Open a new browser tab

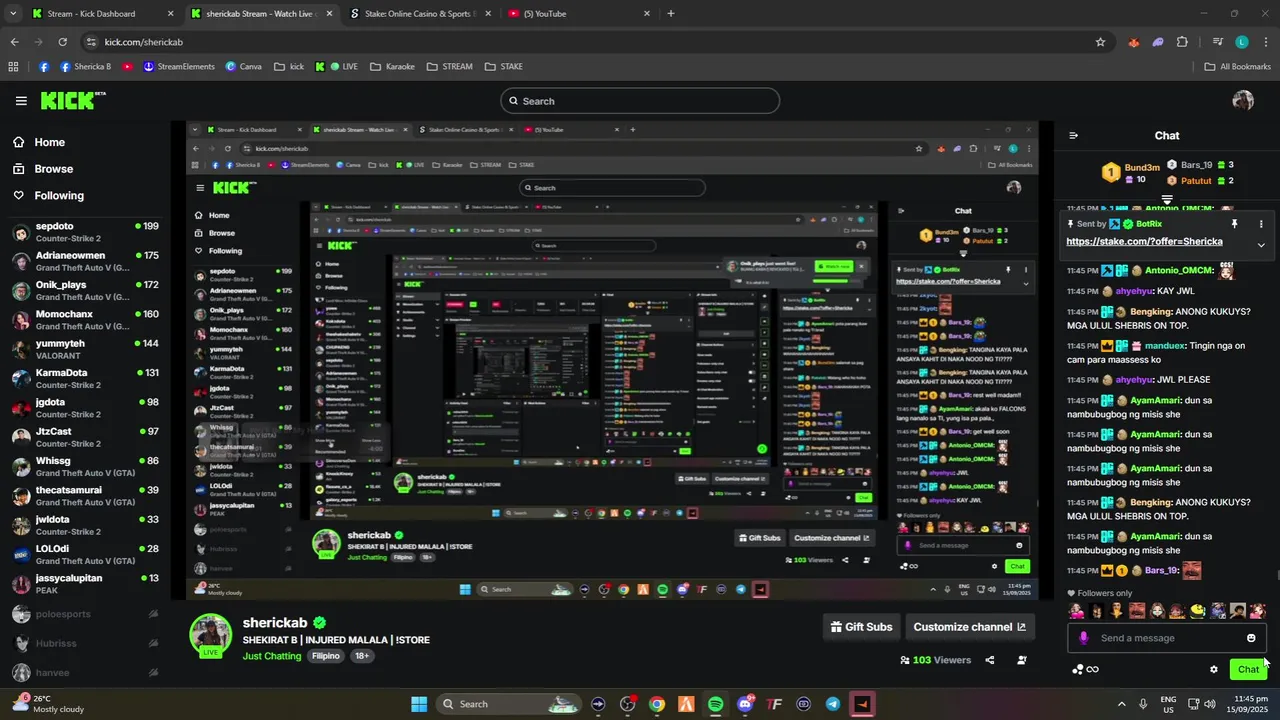(671, 14)
